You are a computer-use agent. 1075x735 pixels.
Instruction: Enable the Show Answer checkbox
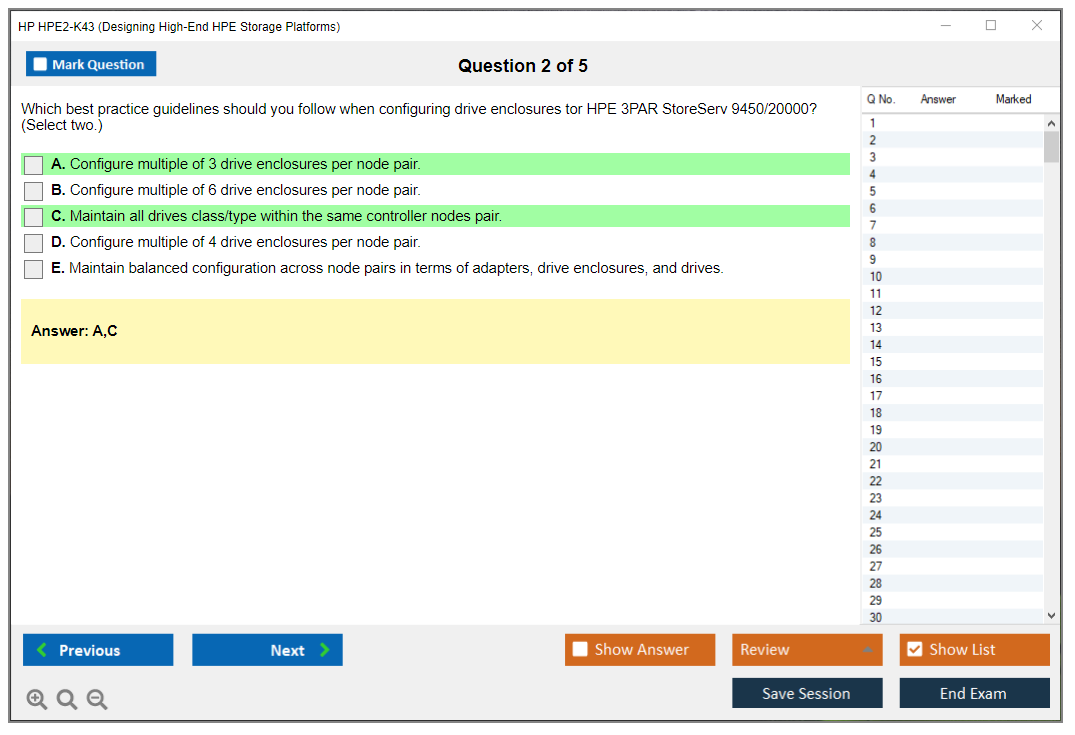[x=580, y=649]
